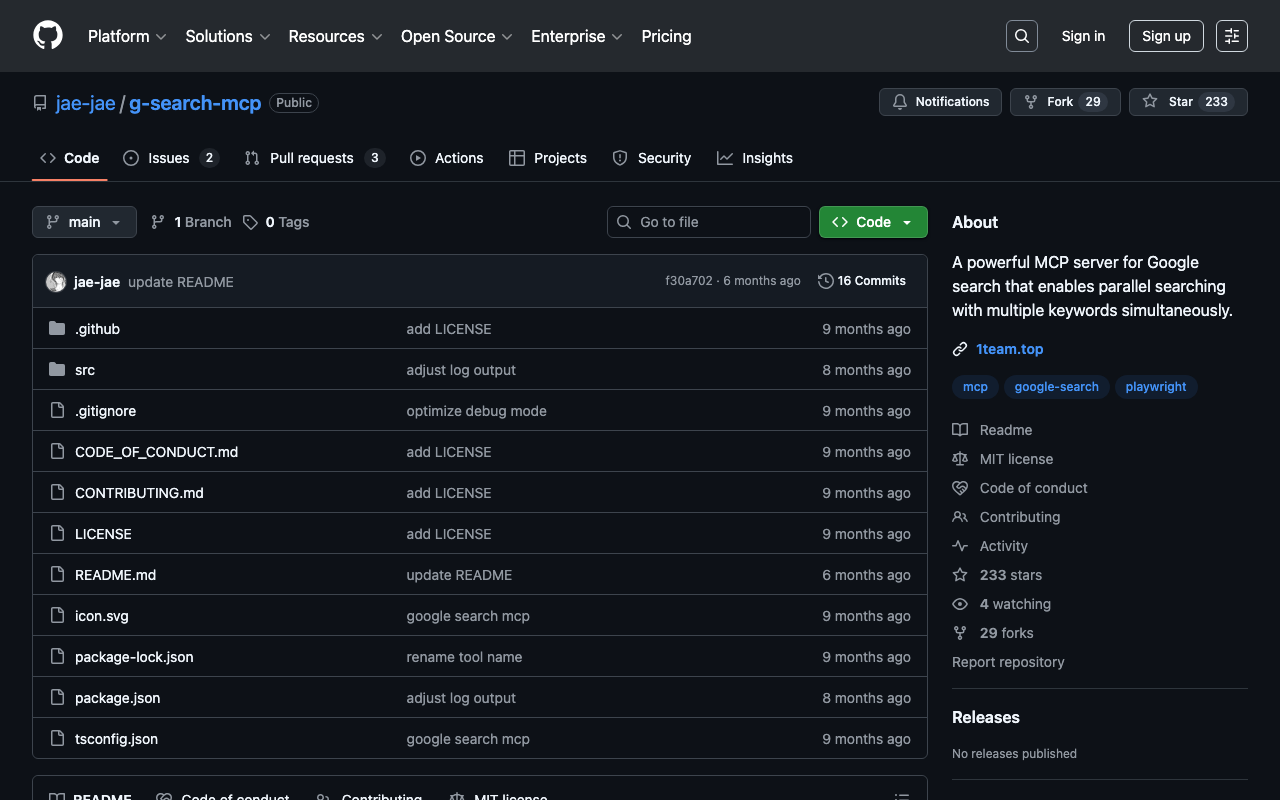Open the Pull requests tab
The width and height of the screenshot is (1280, 800).
[312, 158]
